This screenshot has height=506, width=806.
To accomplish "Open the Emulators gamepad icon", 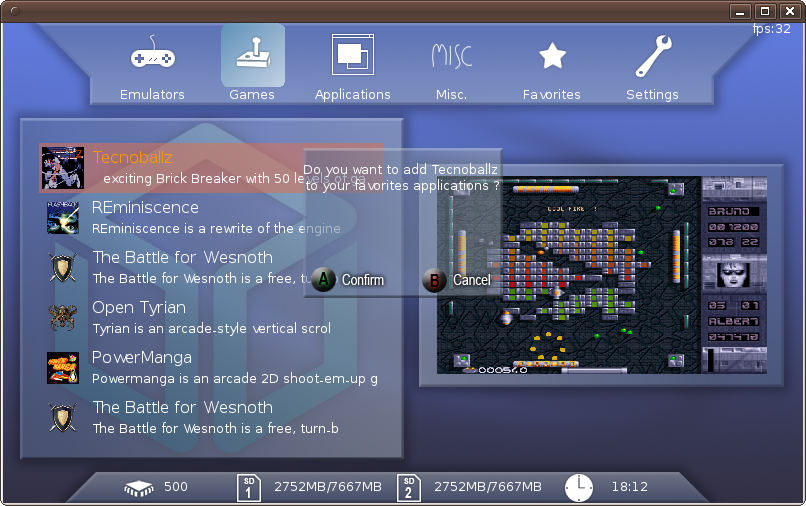I will [152, 56].
